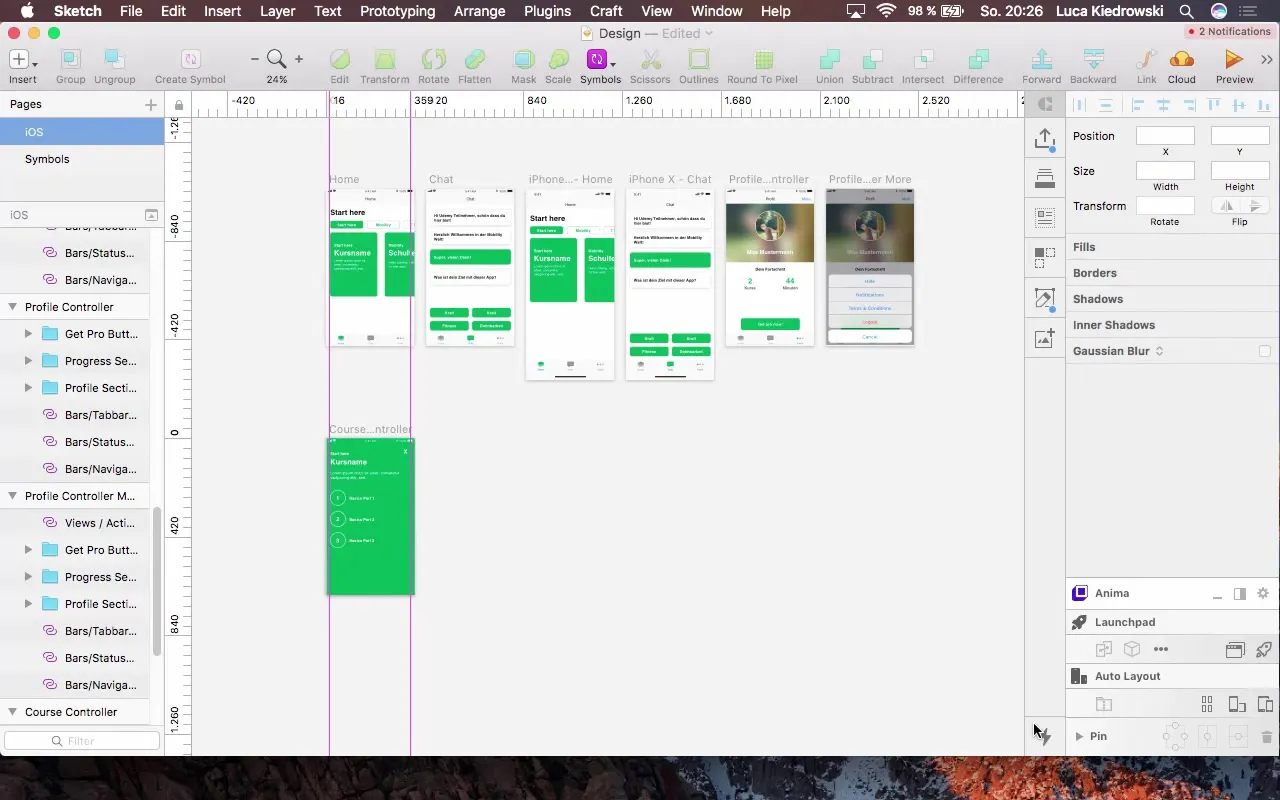This screenshot has height=800, width=1280.
Task: Click the layer Filter search field
Action: (82, 741)
